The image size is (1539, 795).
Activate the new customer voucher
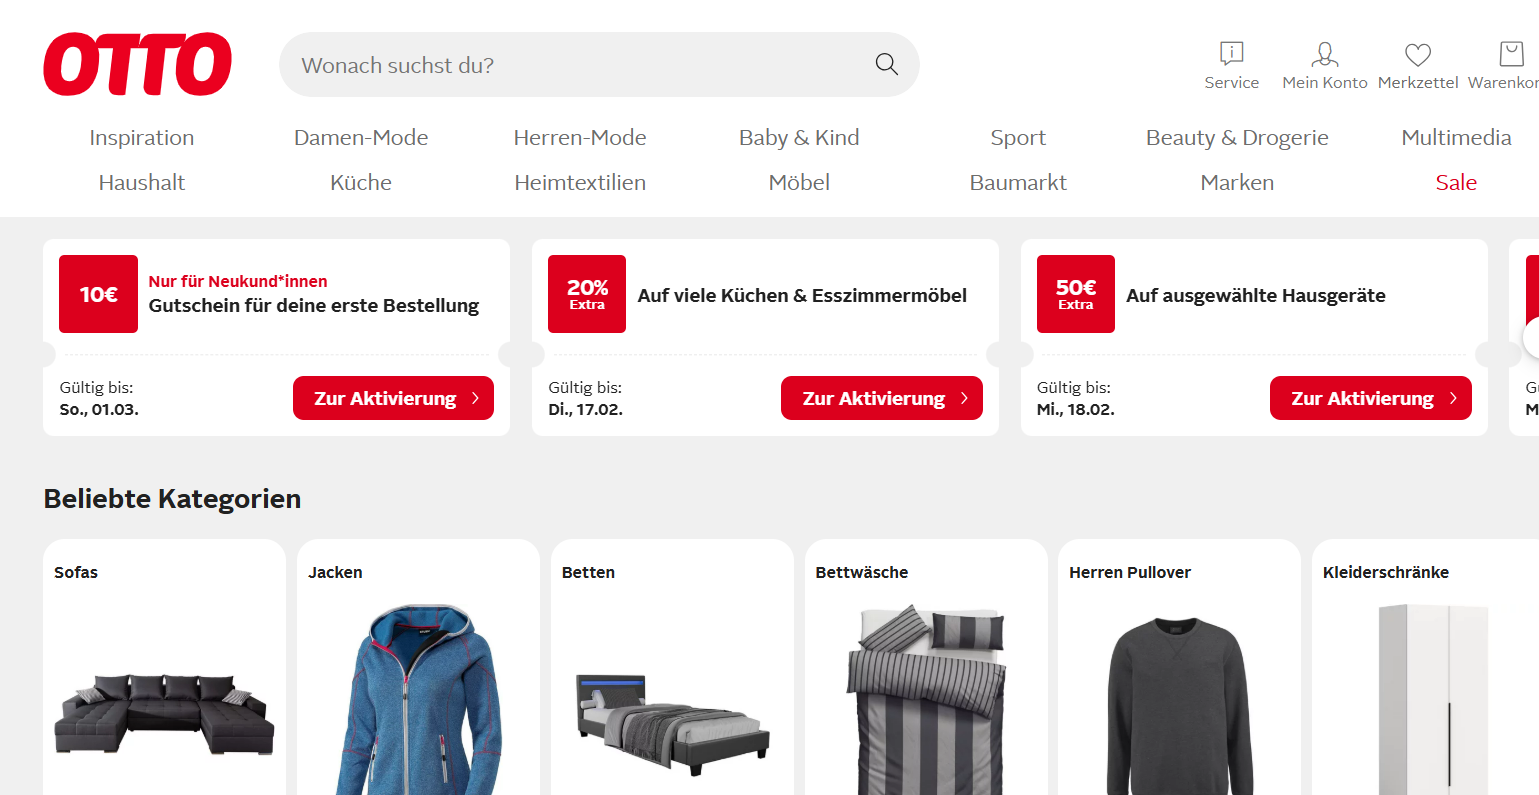(x=393, y=398)
